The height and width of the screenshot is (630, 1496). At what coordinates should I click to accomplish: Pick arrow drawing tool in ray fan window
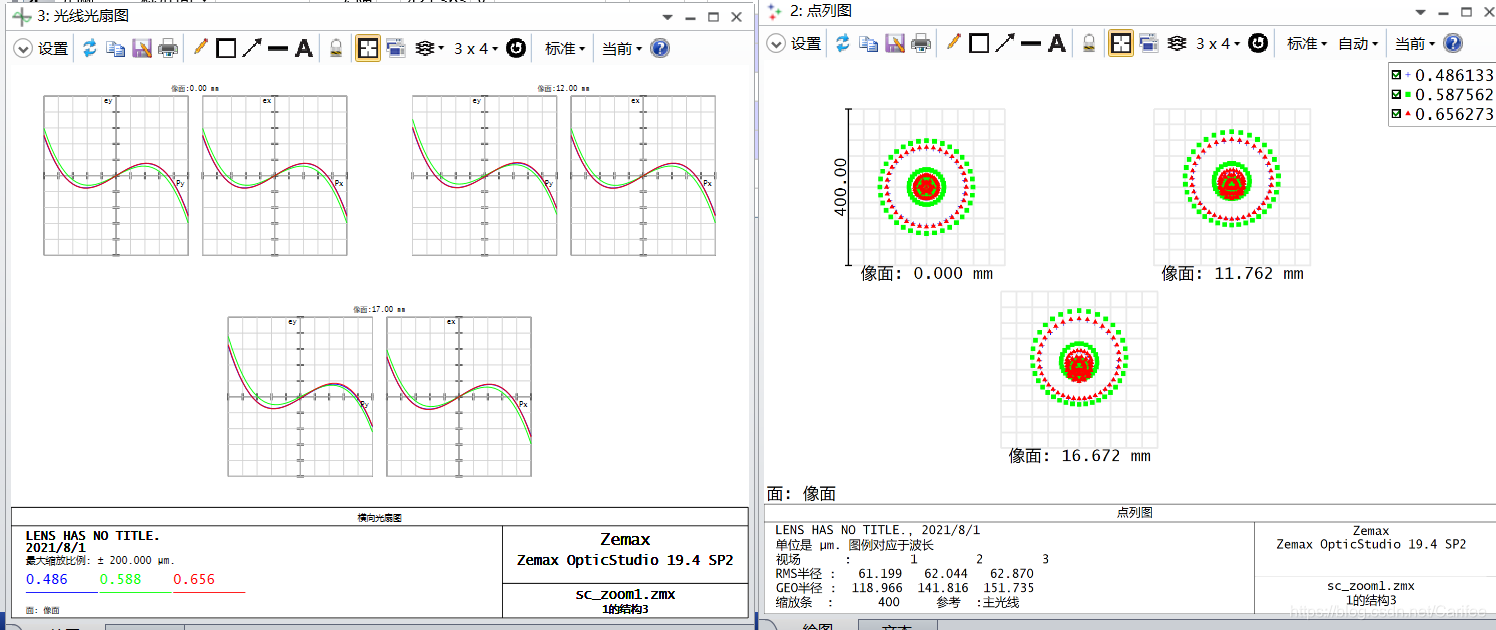252,48
